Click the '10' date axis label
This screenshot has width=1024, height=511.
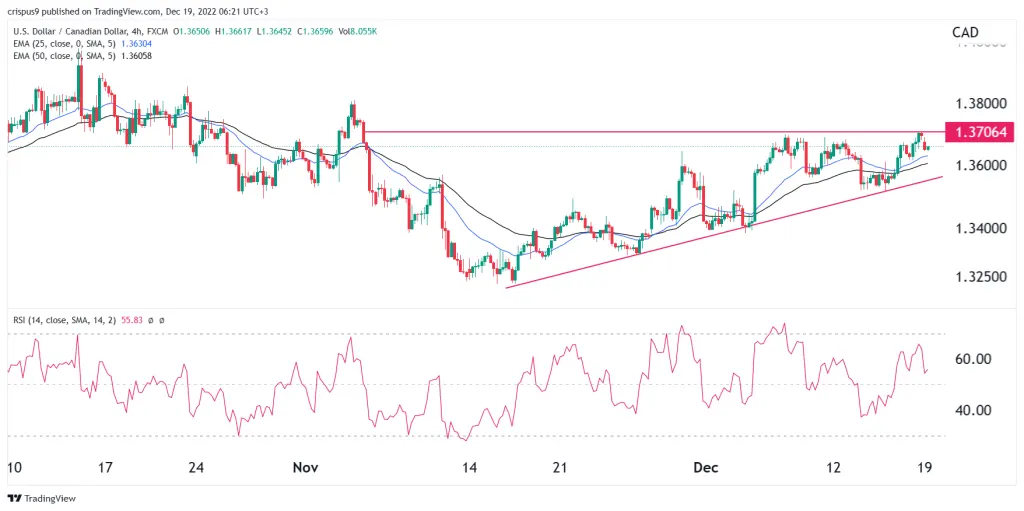(14, 468)
